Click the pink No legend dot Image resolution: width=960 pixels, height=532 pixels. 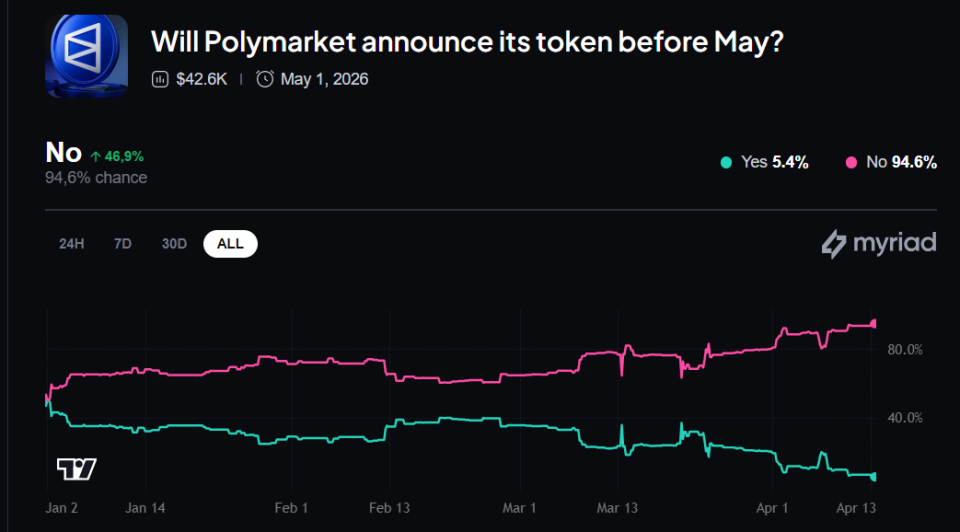click(x=852, y=162)
